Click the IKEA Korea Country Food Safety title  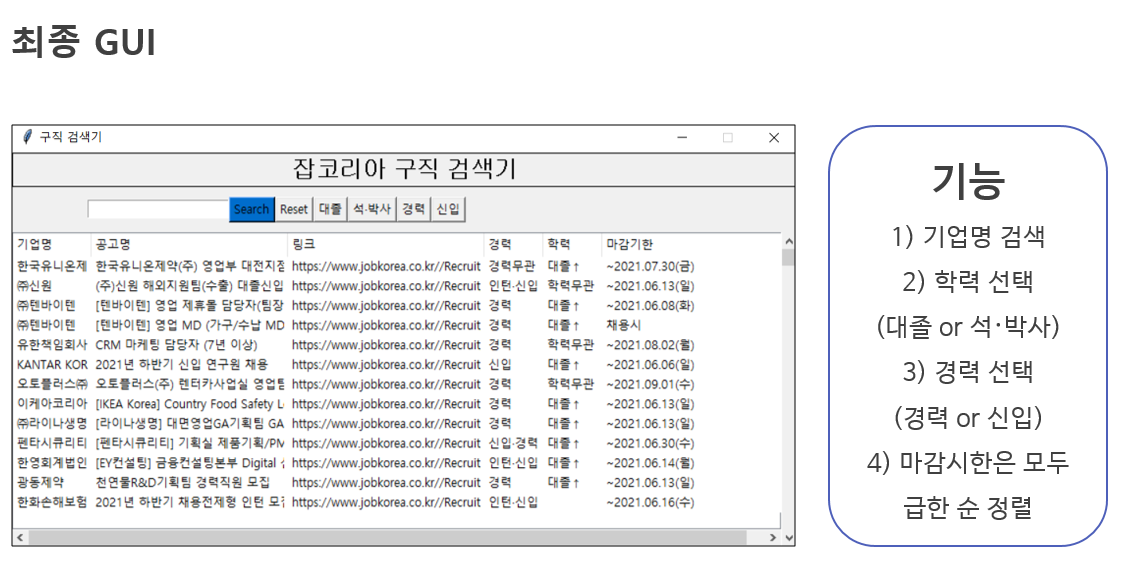[190, 404]
